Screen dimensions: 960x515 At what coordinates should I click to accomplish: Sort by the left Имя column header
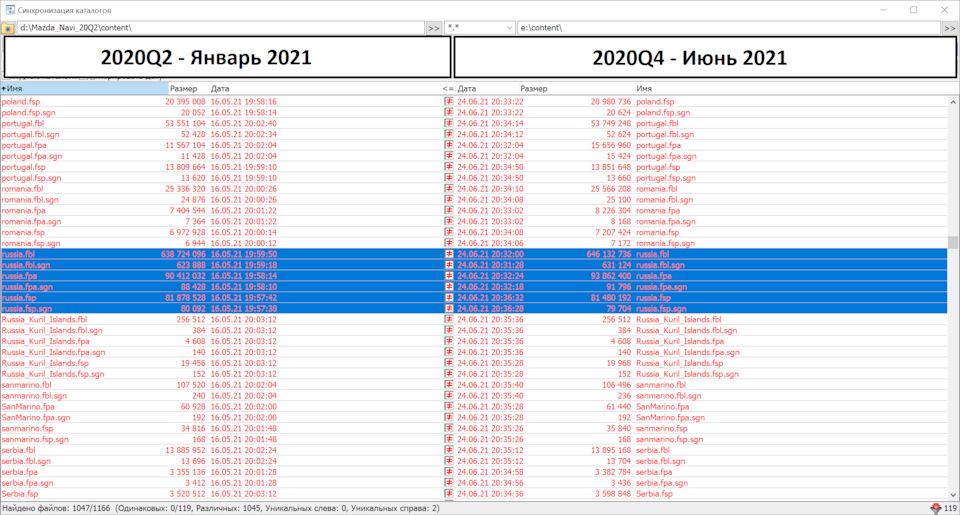[x=84, y=89]
